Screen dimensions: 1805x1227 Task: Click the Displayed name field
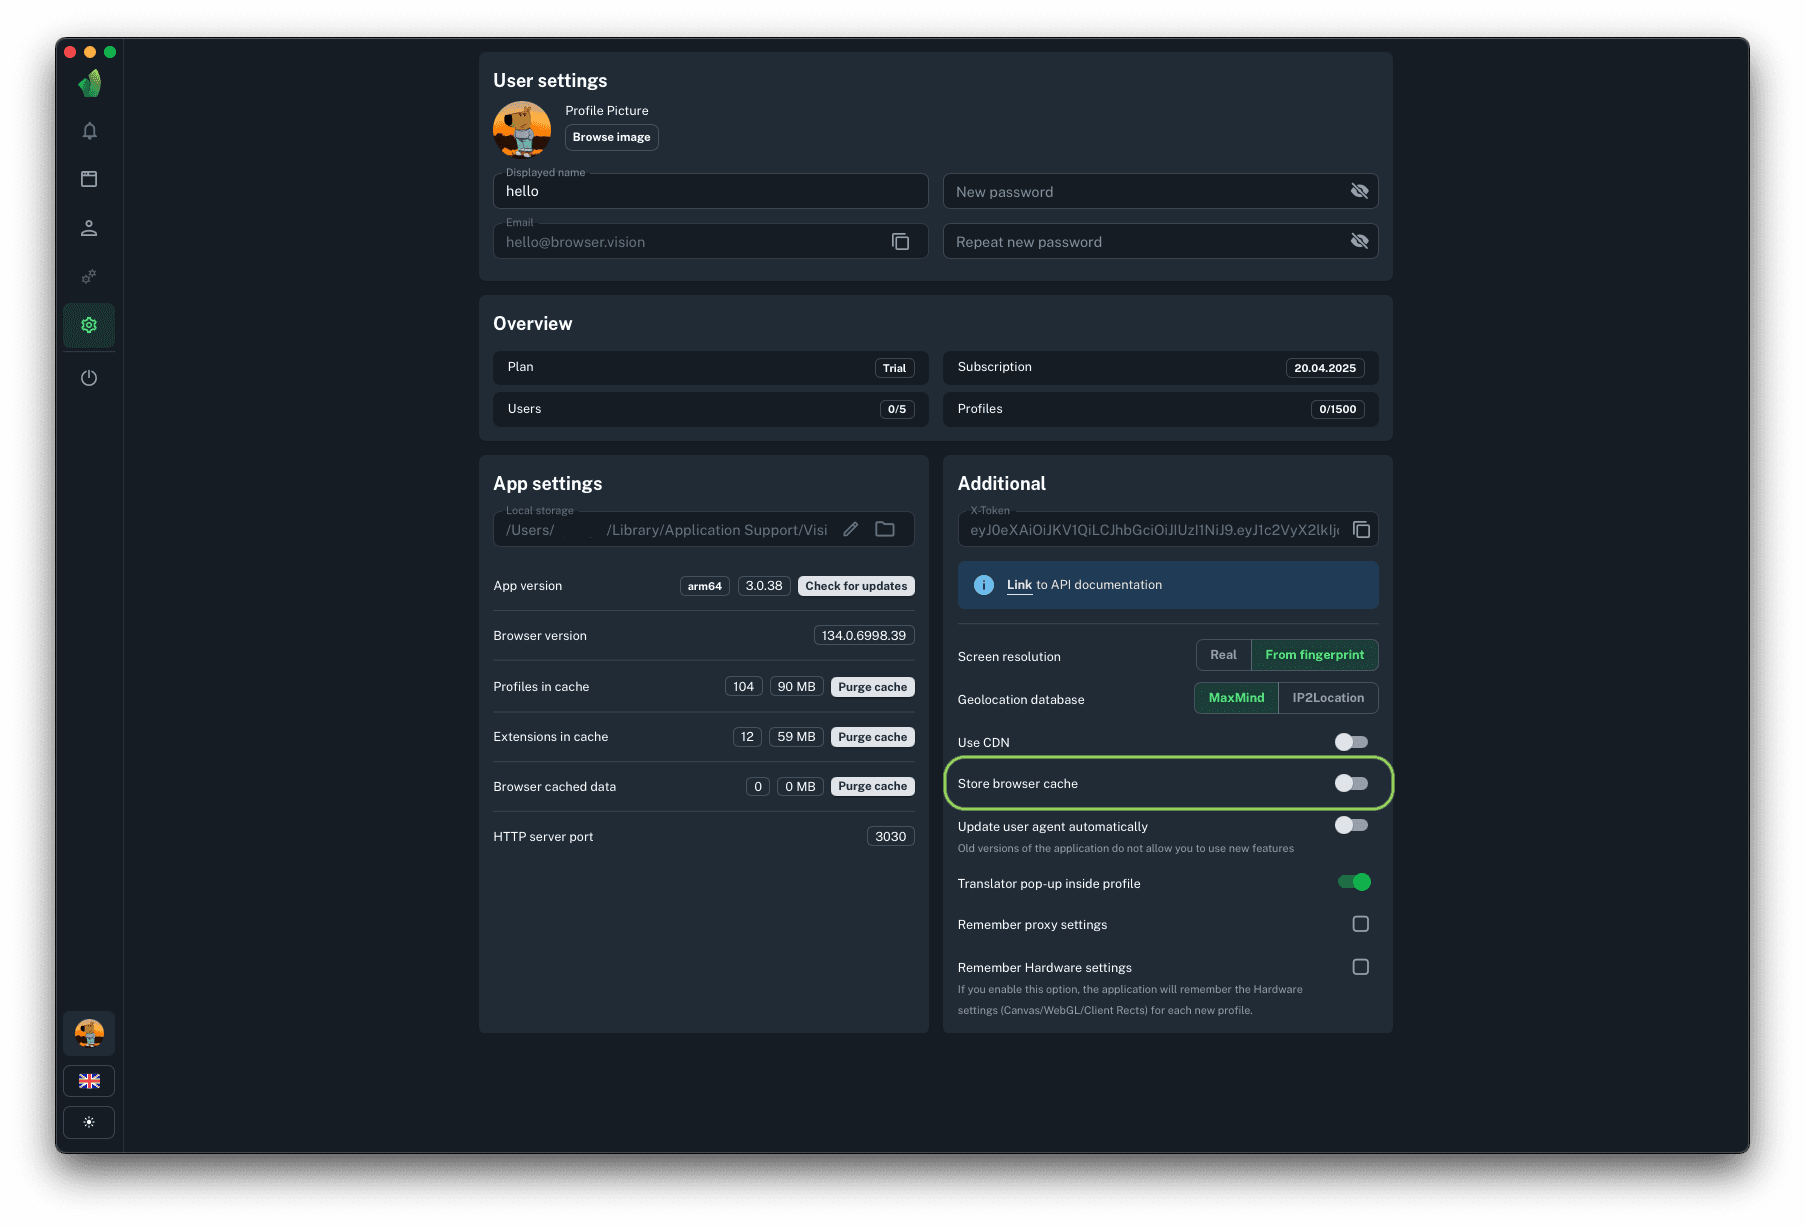(x=710, y=191)
